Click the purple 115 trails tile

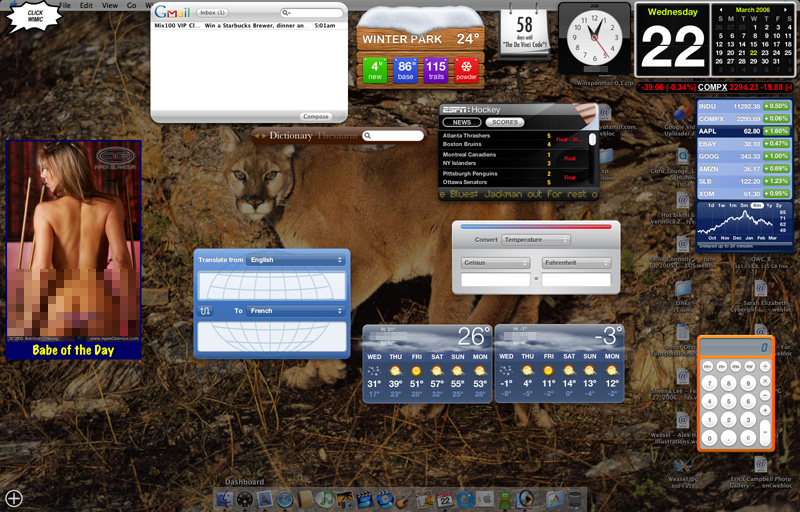pyautogui.click(x=436, y=70)
